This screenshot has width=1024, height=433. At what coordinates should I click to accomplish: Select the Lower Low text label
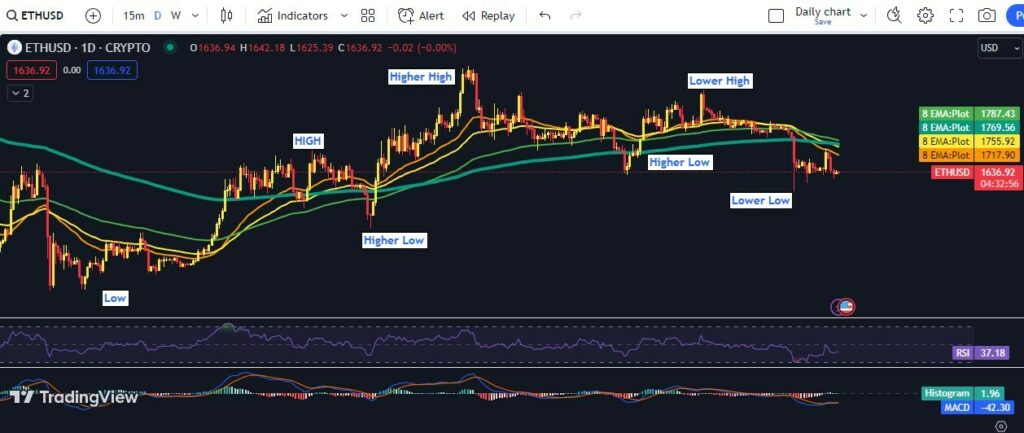[761, 200]
